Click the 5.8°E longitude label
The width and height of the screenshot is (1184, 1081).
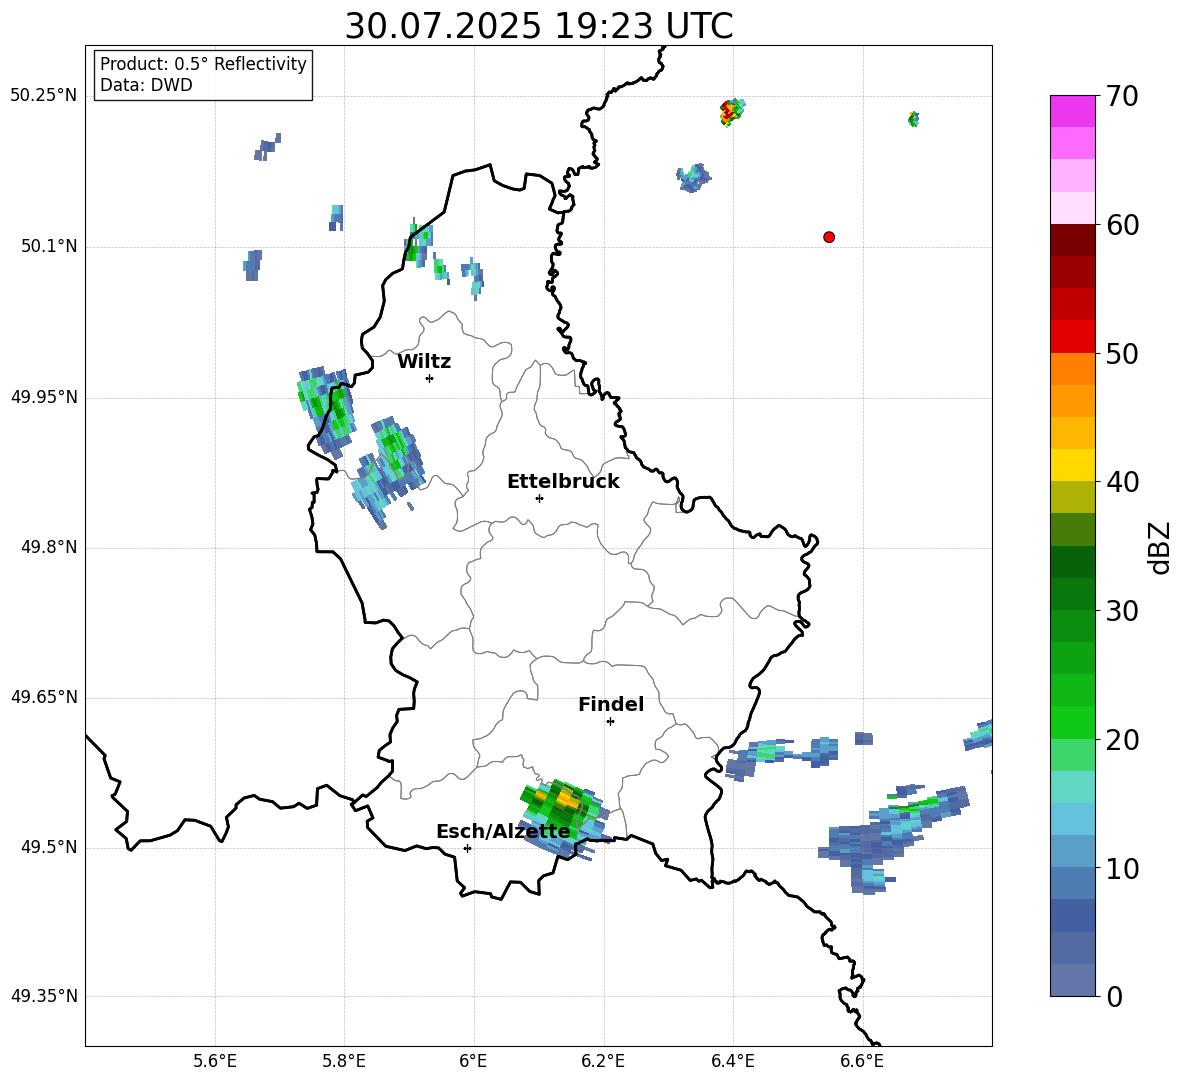[344, 1061]
